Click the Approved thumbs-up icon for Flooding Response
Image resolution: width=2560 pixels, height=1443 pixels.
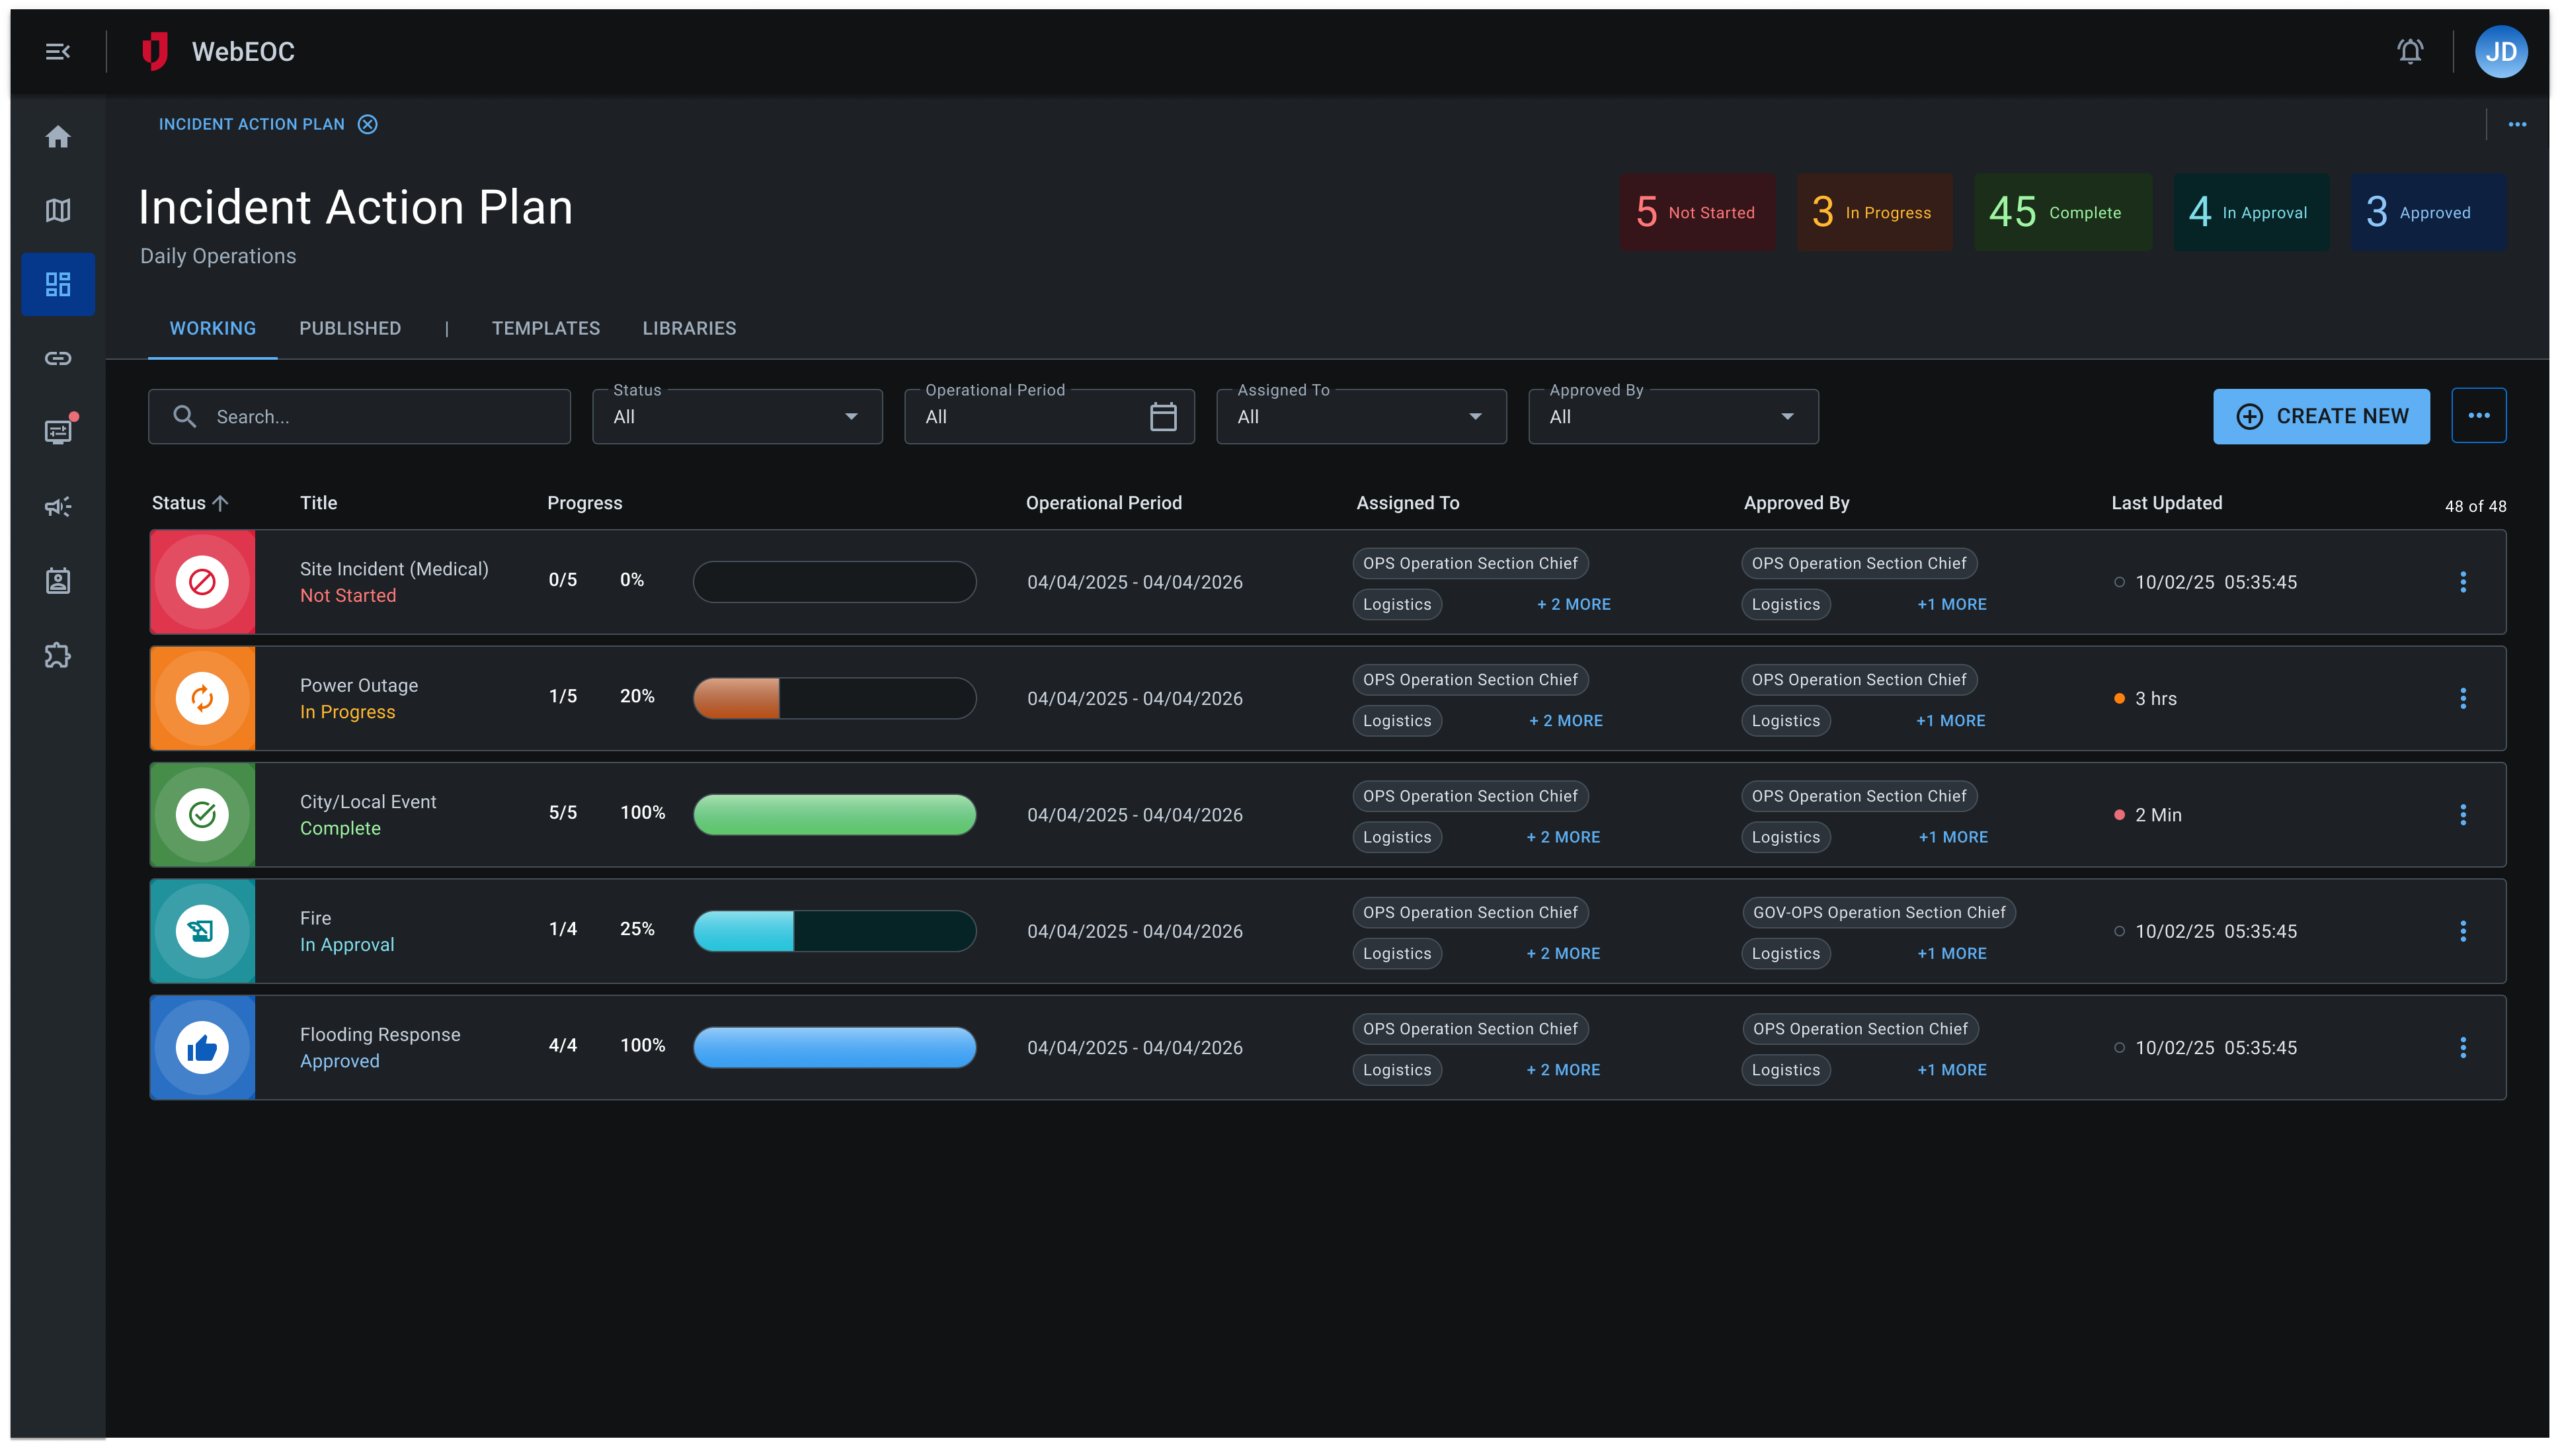[202, 1047]
